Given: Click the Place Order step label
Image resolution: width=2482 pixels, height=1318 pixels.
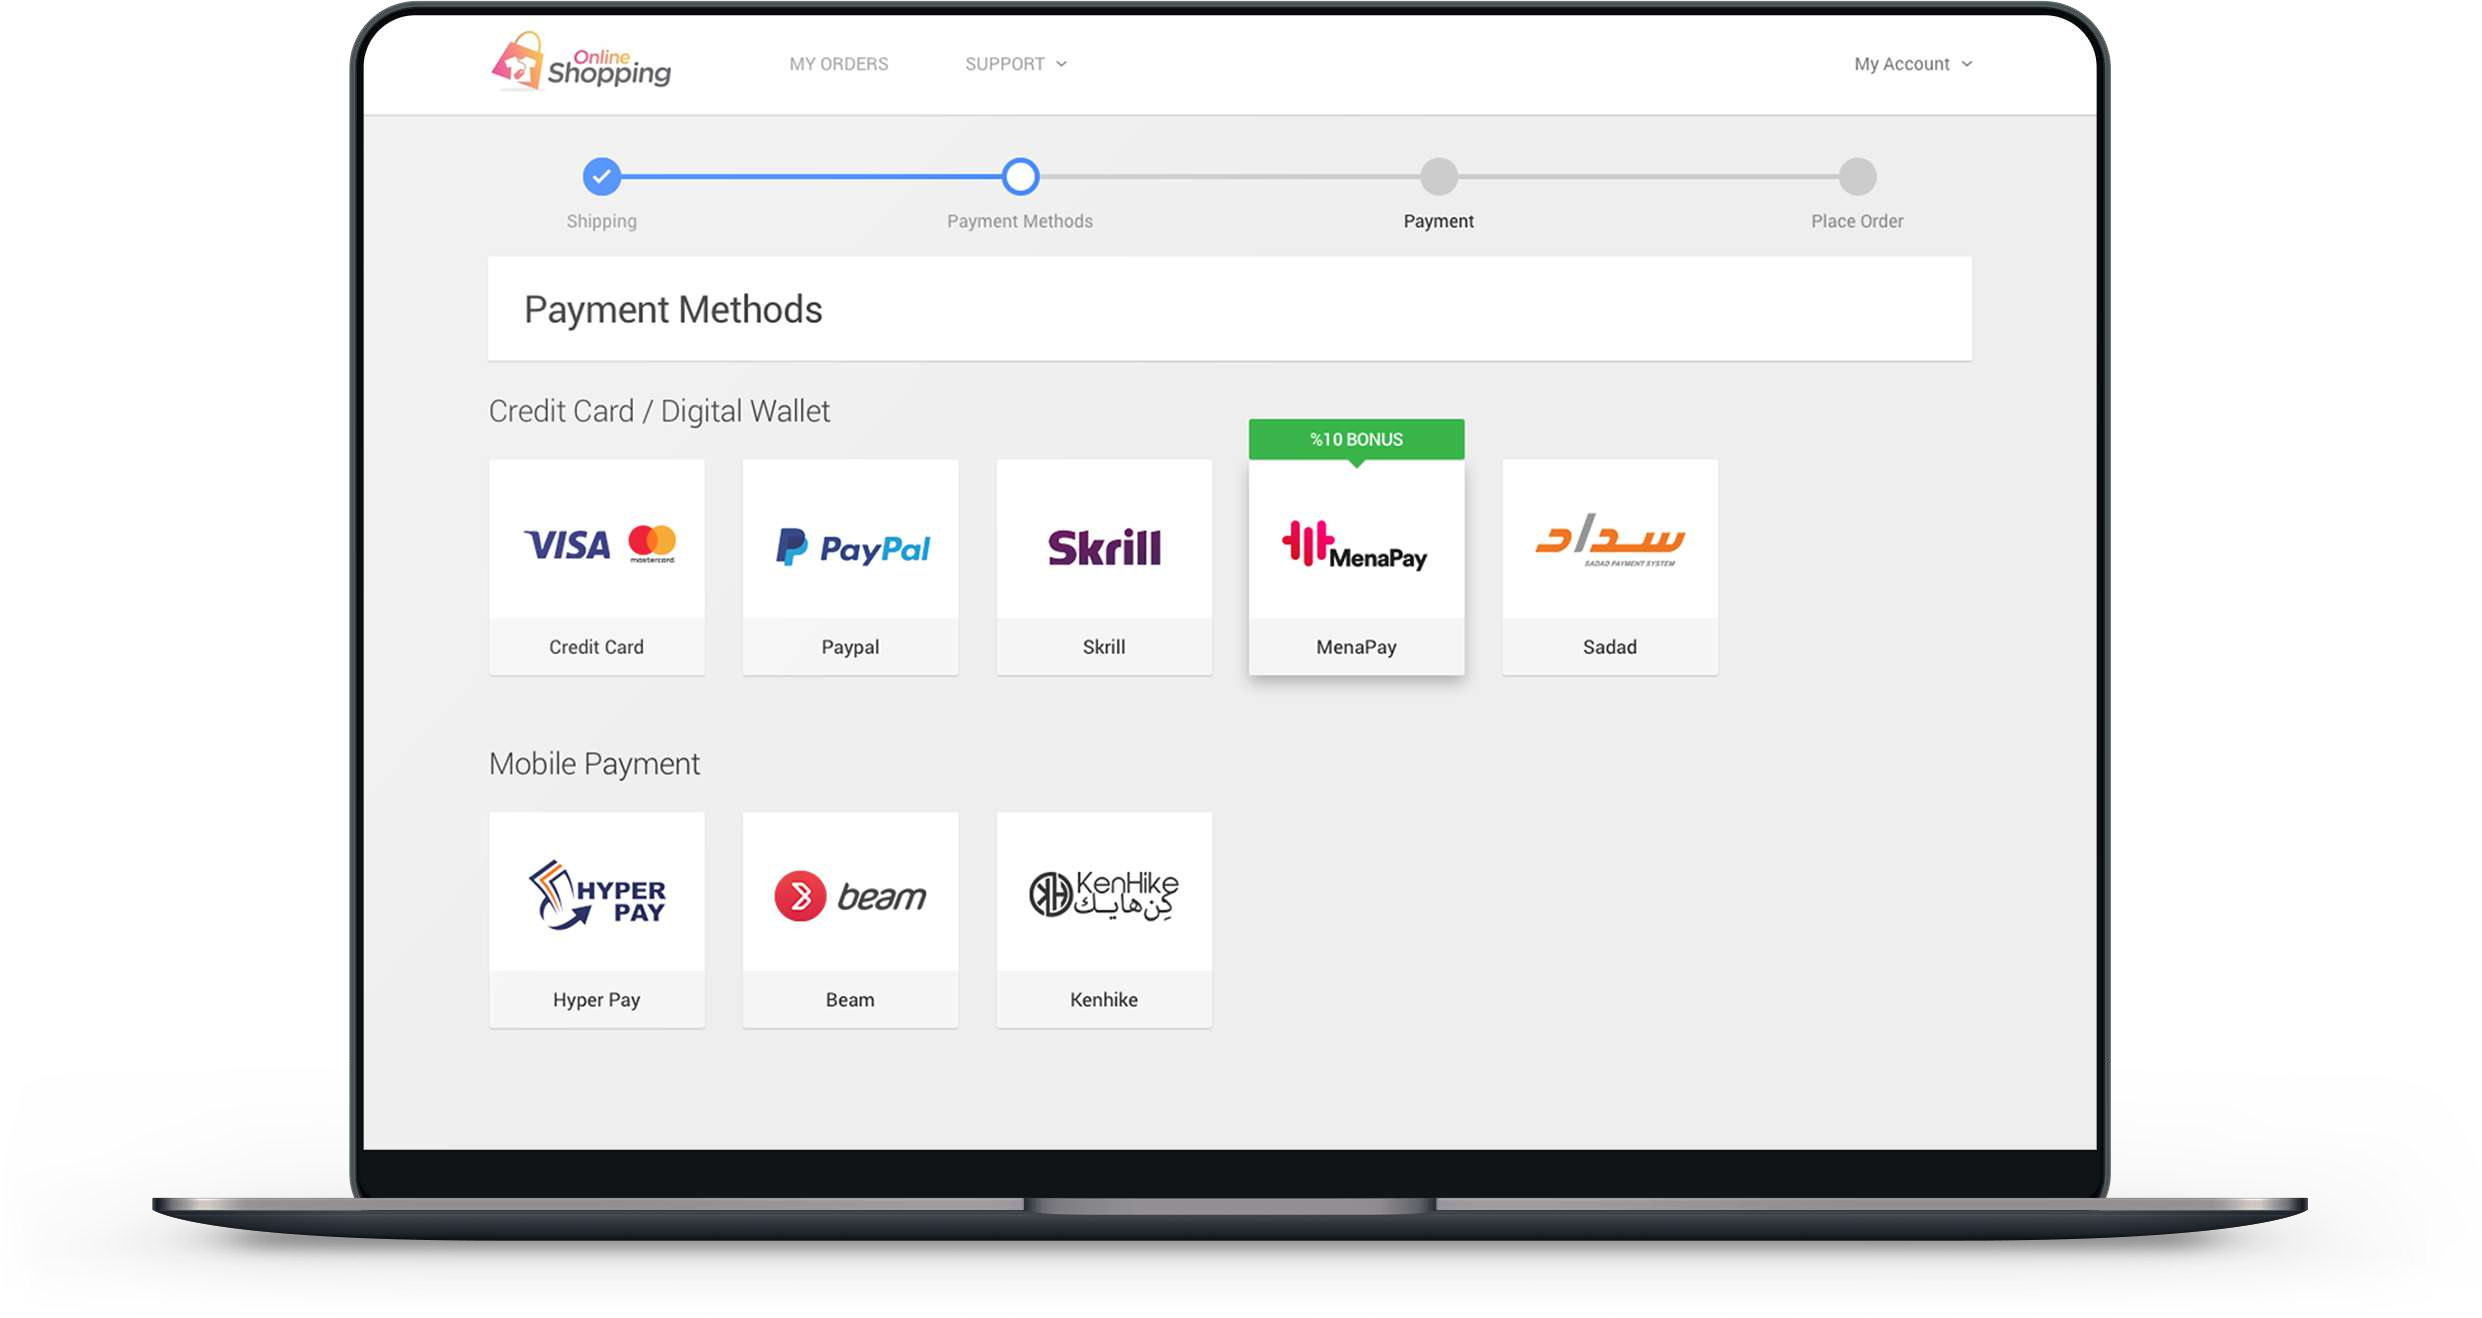Looking at the screenshot, I should [1857, 221].
